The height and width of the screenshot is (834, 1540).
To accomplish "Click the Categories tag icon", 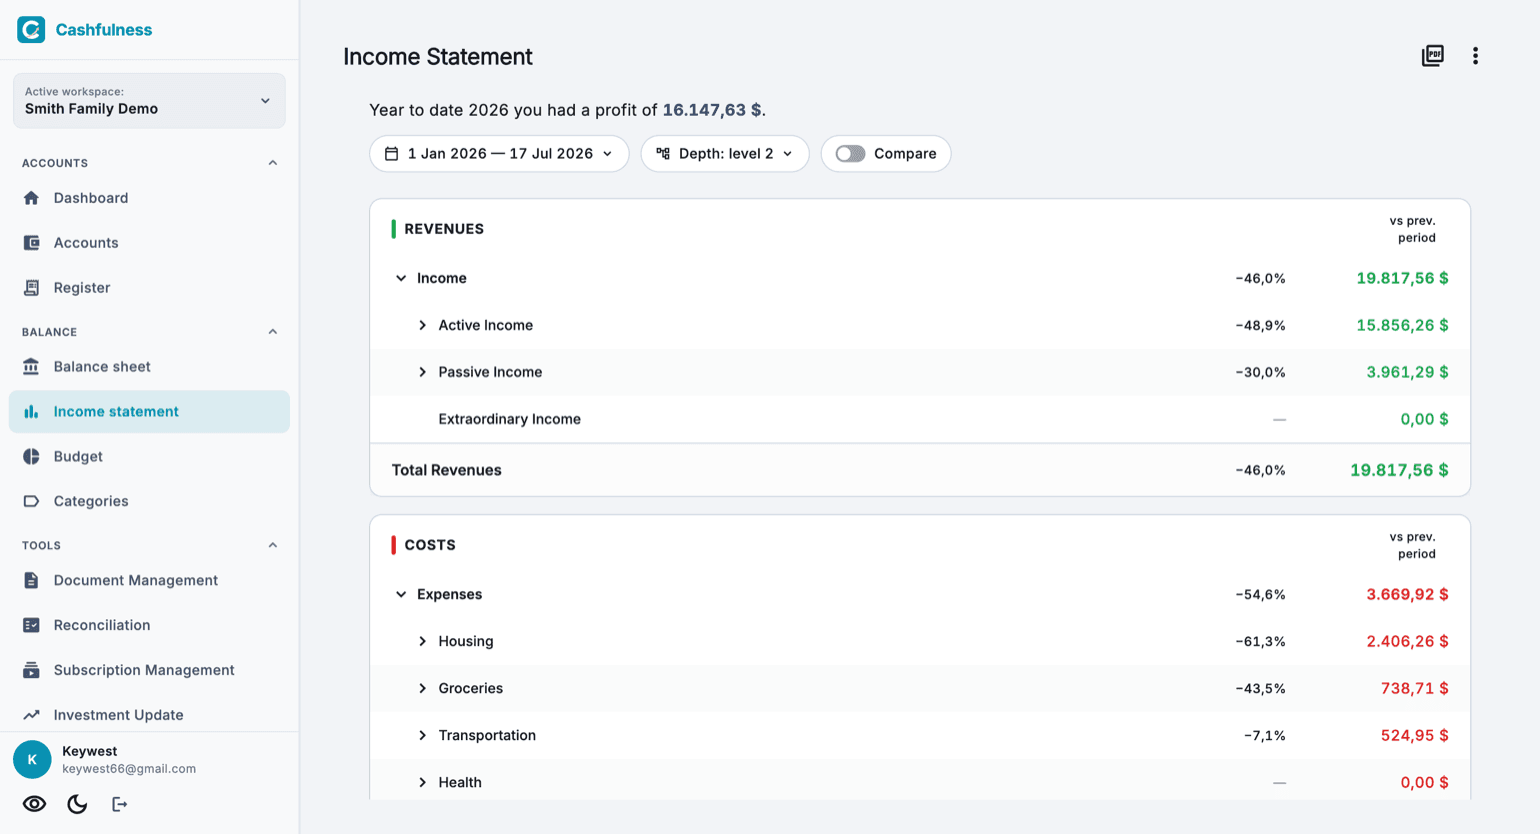I will [31, 501].
